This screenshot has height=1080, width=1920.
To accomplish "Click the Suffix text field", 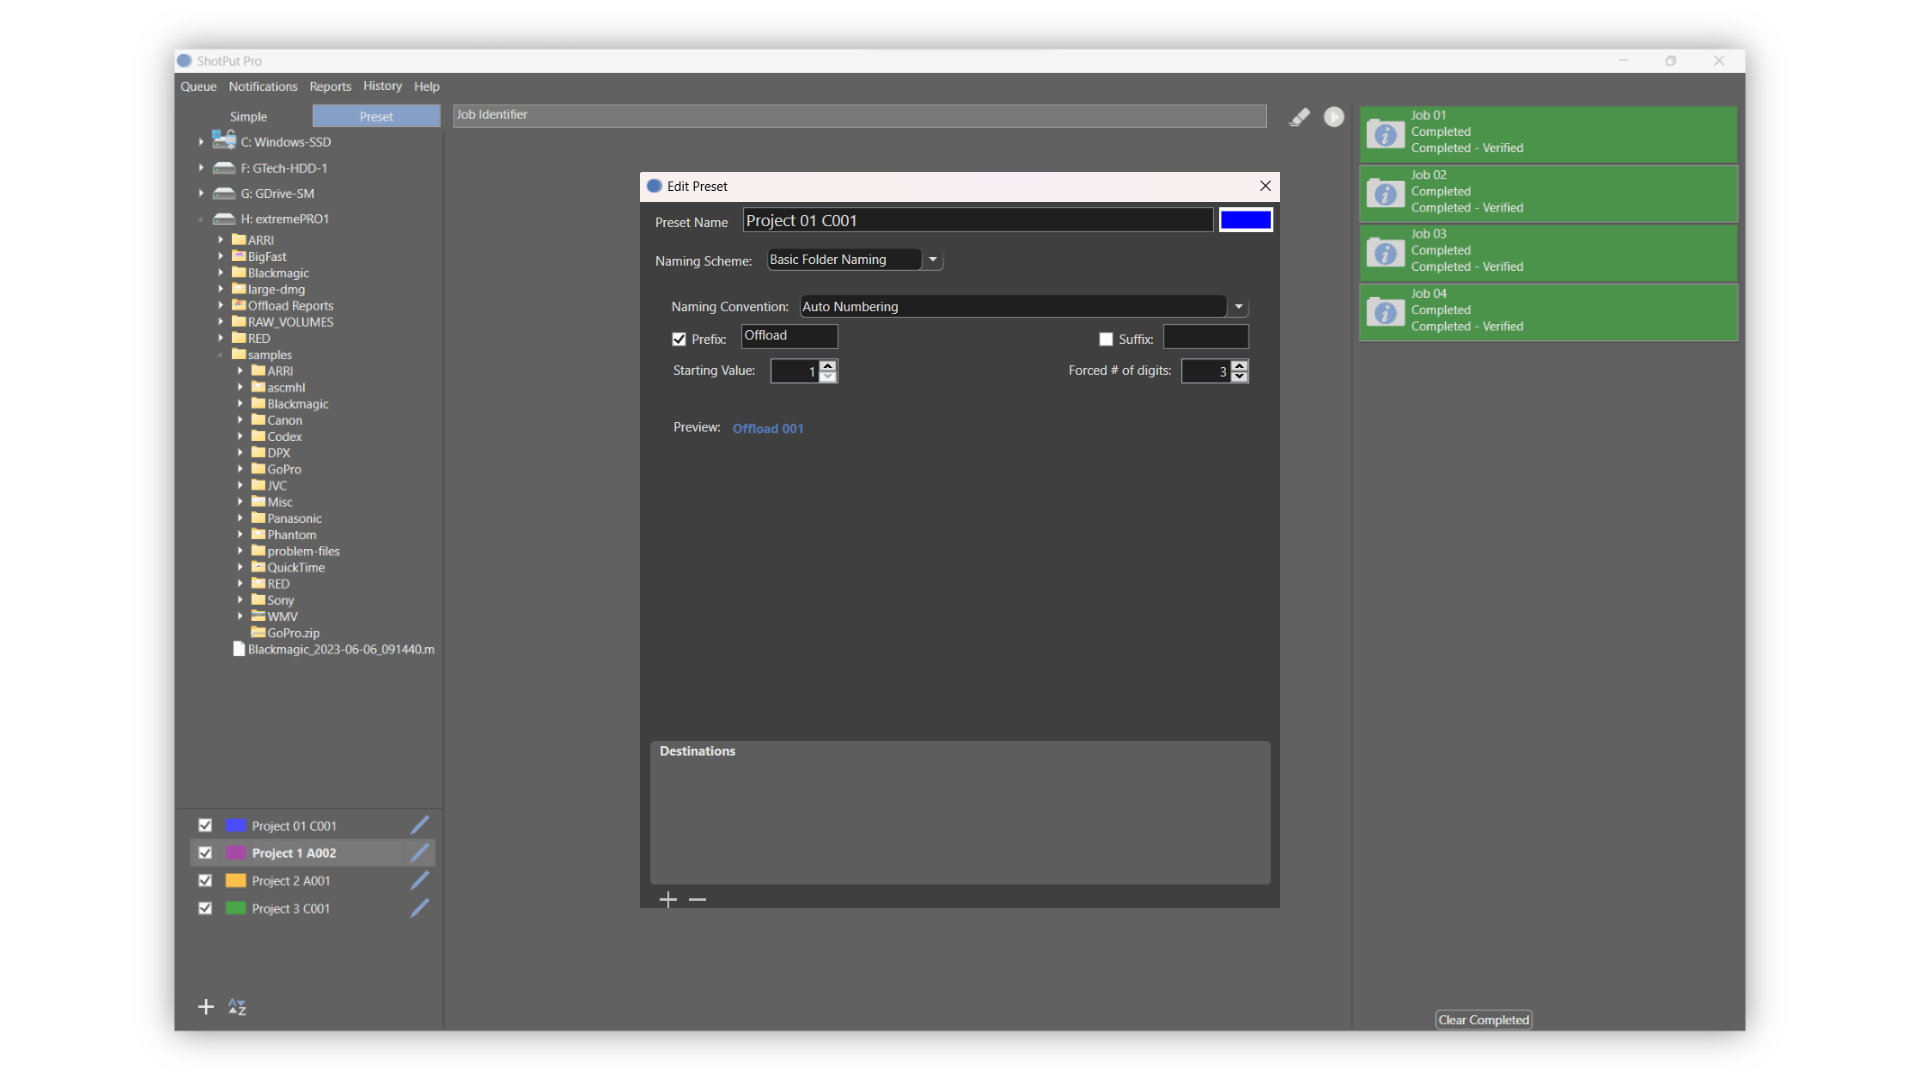I will pos(1206,337).
